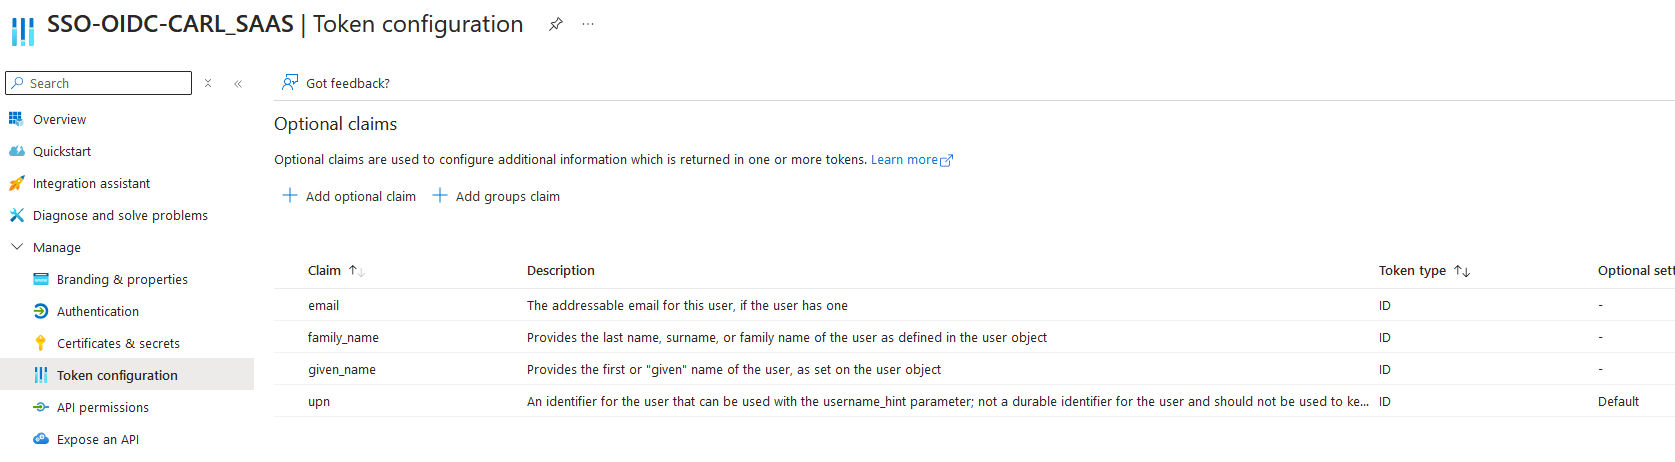This screenshot has height=462, width=1675.
Task: Clear the sidebar search with X icon
Action: [208, 83]
